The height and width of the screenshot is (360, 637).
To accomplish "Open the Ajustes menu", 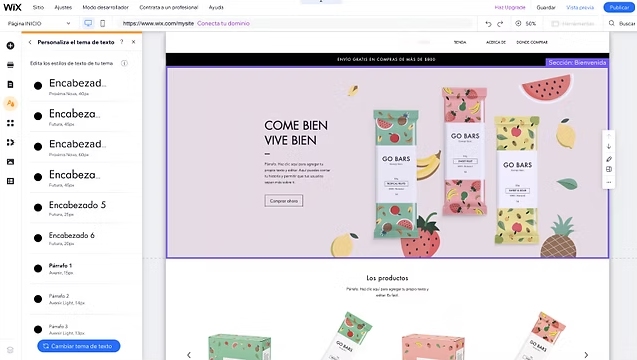I will pyautogui.click(x=63, y=7).
